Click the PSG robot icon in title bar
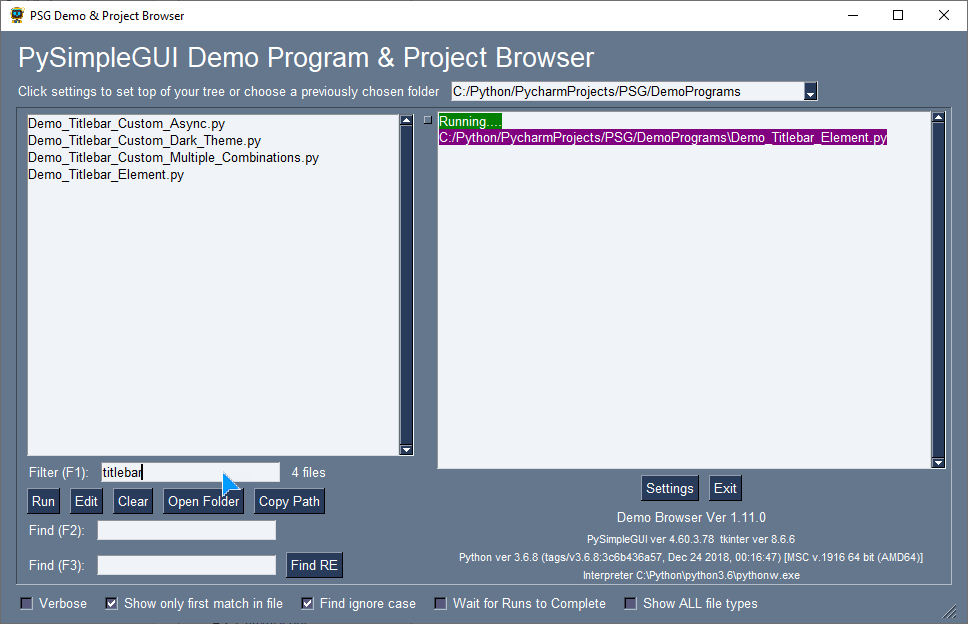 (x=16, y=15)
